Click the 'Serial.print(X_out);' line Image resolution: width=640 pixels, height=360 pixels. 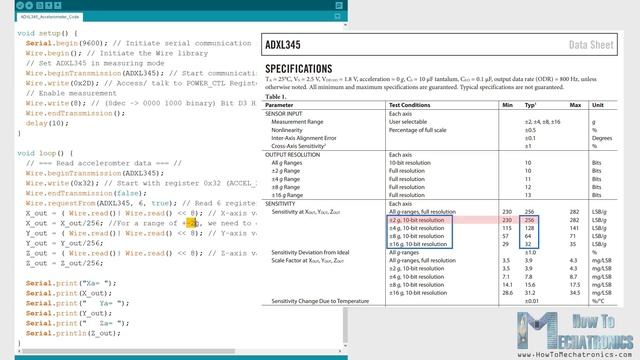click(69, 293)
